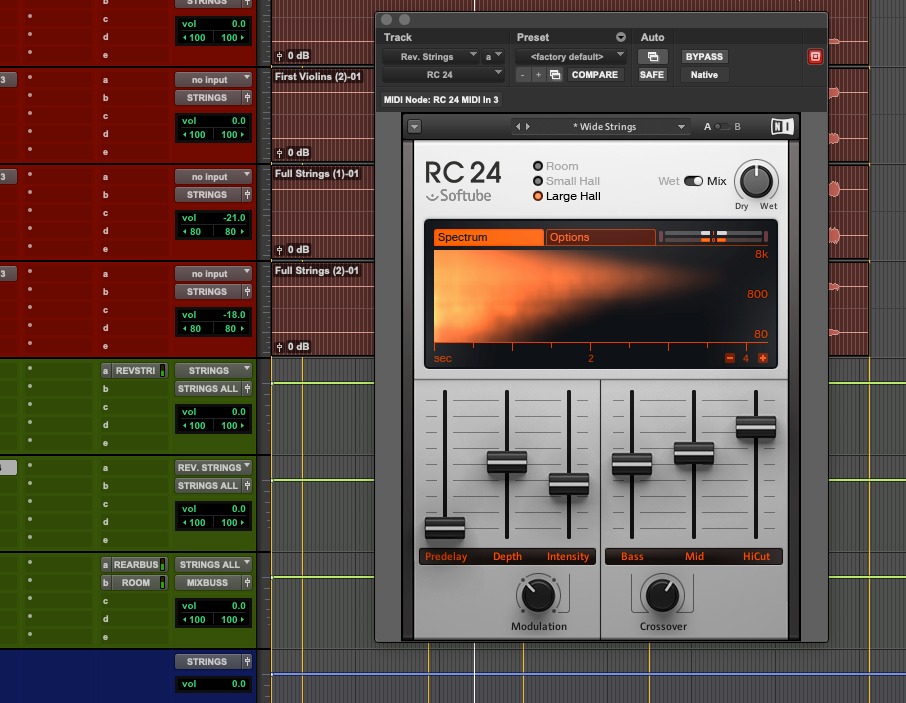The image size is (906, 703).
Task: Click the Depth fader handle
Action: click(x=507, y=462)
